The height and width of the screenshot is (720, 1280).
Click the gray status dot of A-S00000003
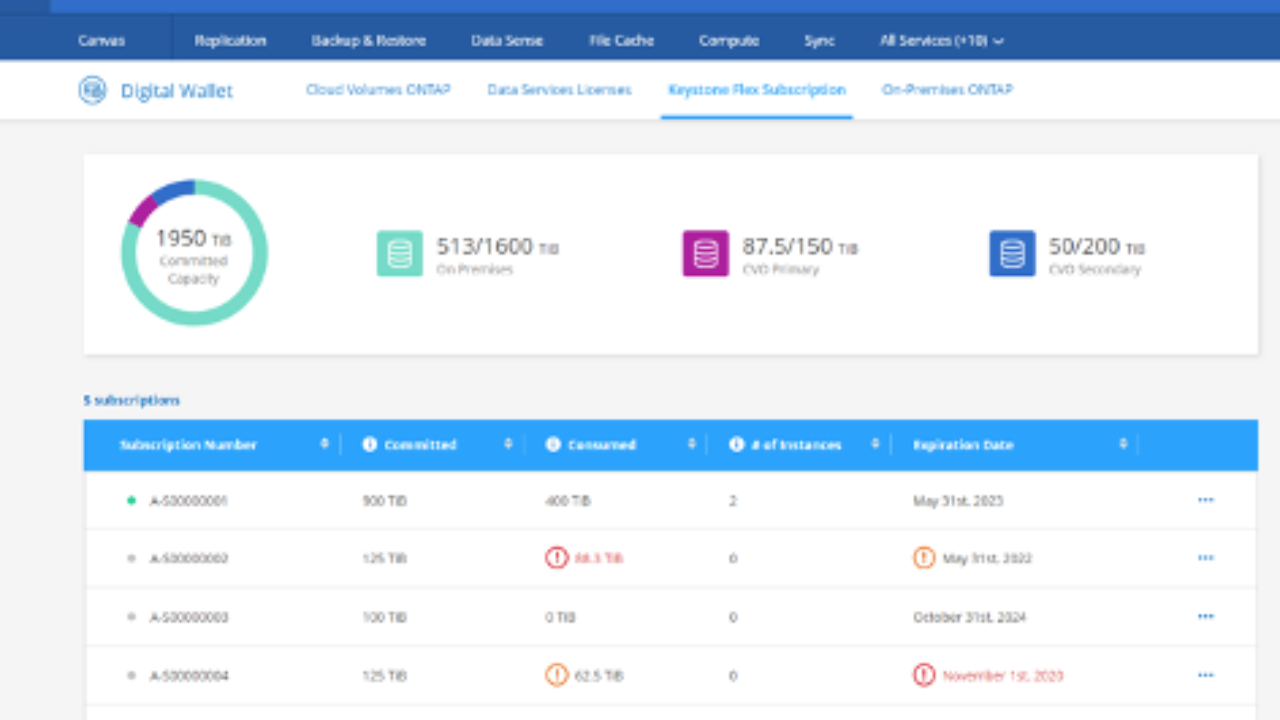131,617
